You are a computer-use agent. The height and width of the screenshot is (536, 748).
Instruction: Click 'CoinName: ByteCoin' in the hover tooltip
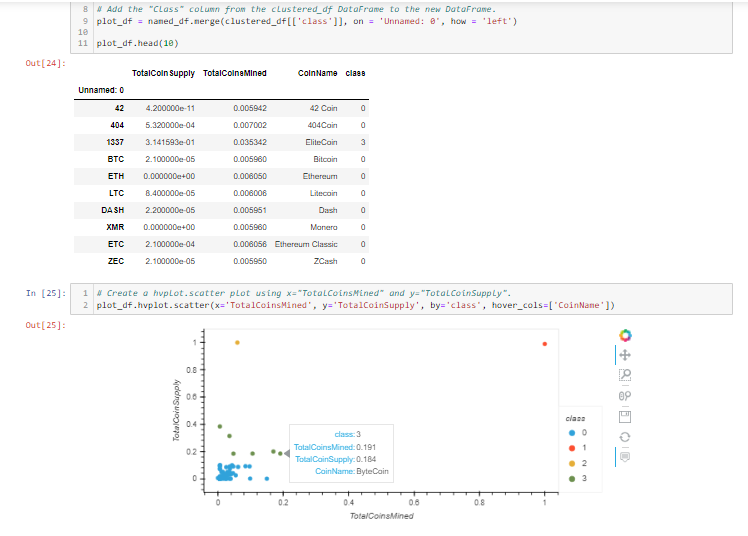352,471
